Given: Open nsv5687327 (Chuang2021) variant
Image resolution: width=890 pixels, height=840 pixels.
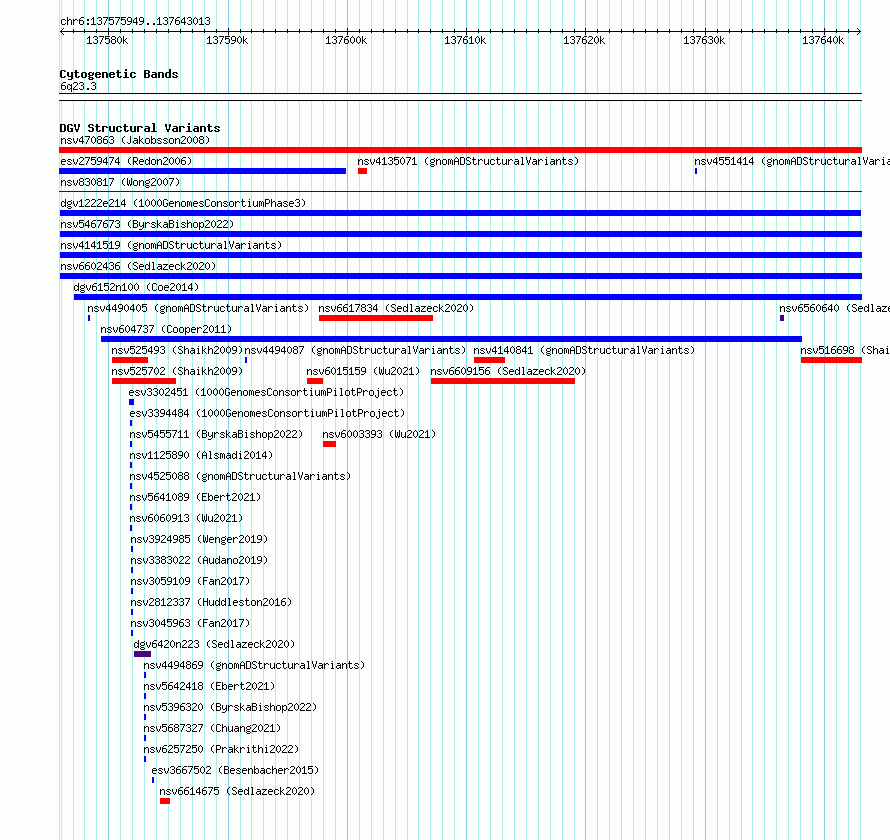Looking at the screenshot, I should pyautogui.click(x=212, y=728).
